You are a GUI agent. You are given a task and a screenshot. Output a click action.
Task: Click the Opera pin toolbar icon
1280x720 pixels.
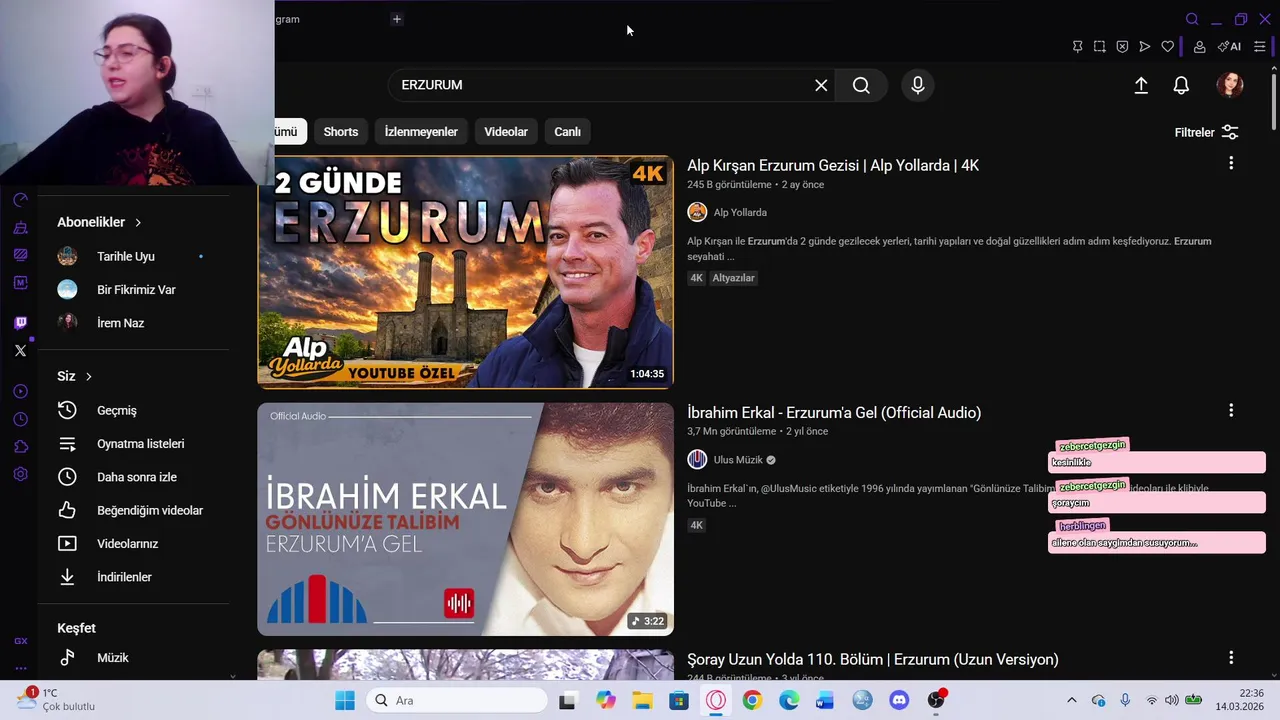click(1077, 46)
